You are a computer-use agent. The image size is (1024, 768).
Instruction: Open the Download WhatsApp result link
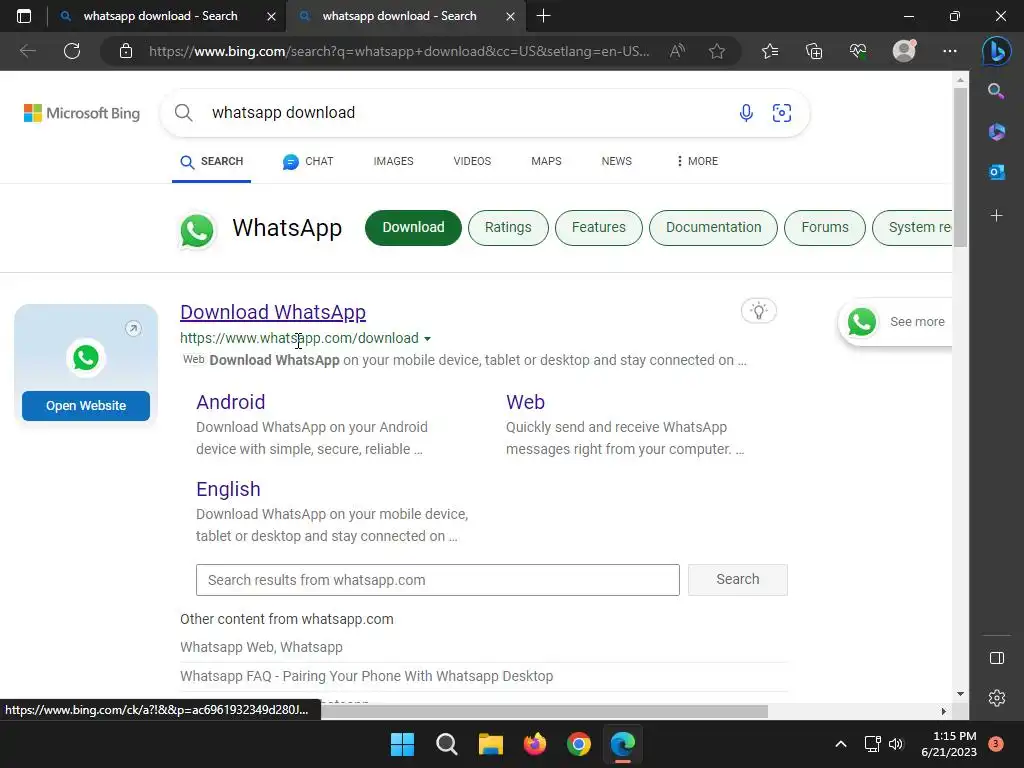coord(273,312)
